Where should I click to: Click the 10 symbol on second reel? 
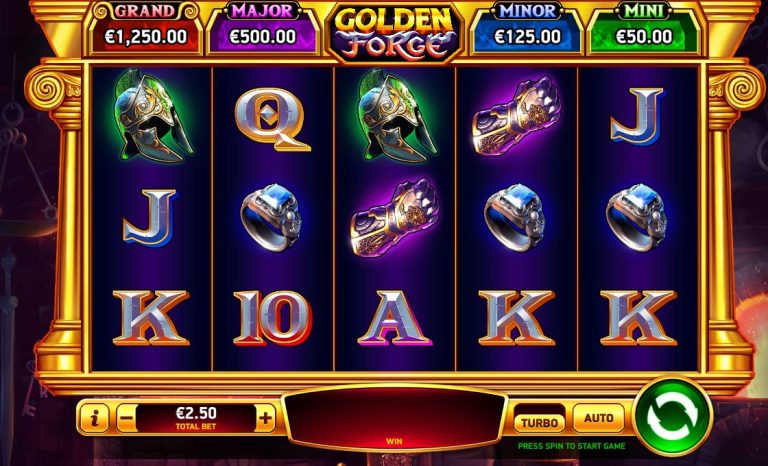click(x=272, y=318)
